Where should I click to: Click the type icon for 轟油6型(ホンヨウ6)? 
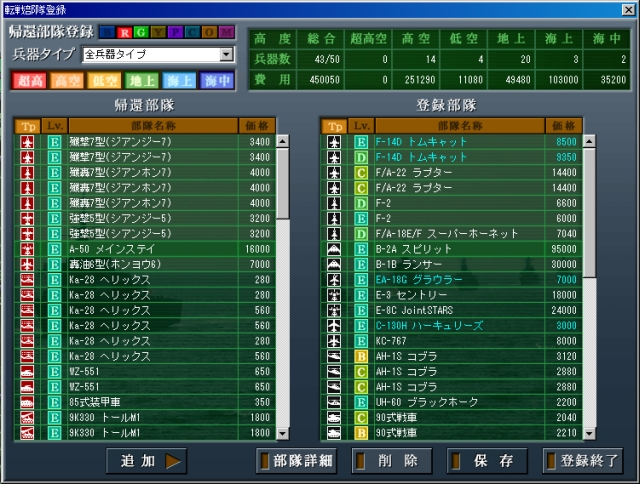[x=27, y=264]
